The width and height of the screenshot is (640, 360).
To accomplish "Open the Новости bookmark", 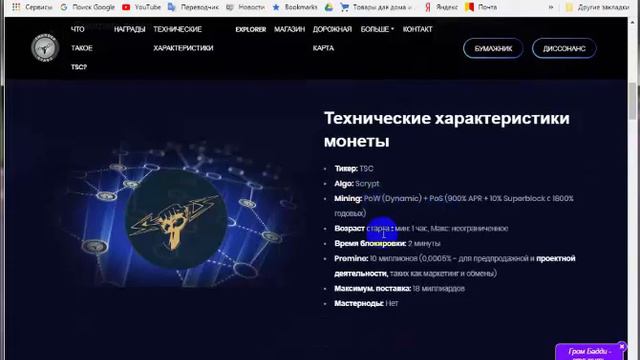I will (x=245, y=7).
